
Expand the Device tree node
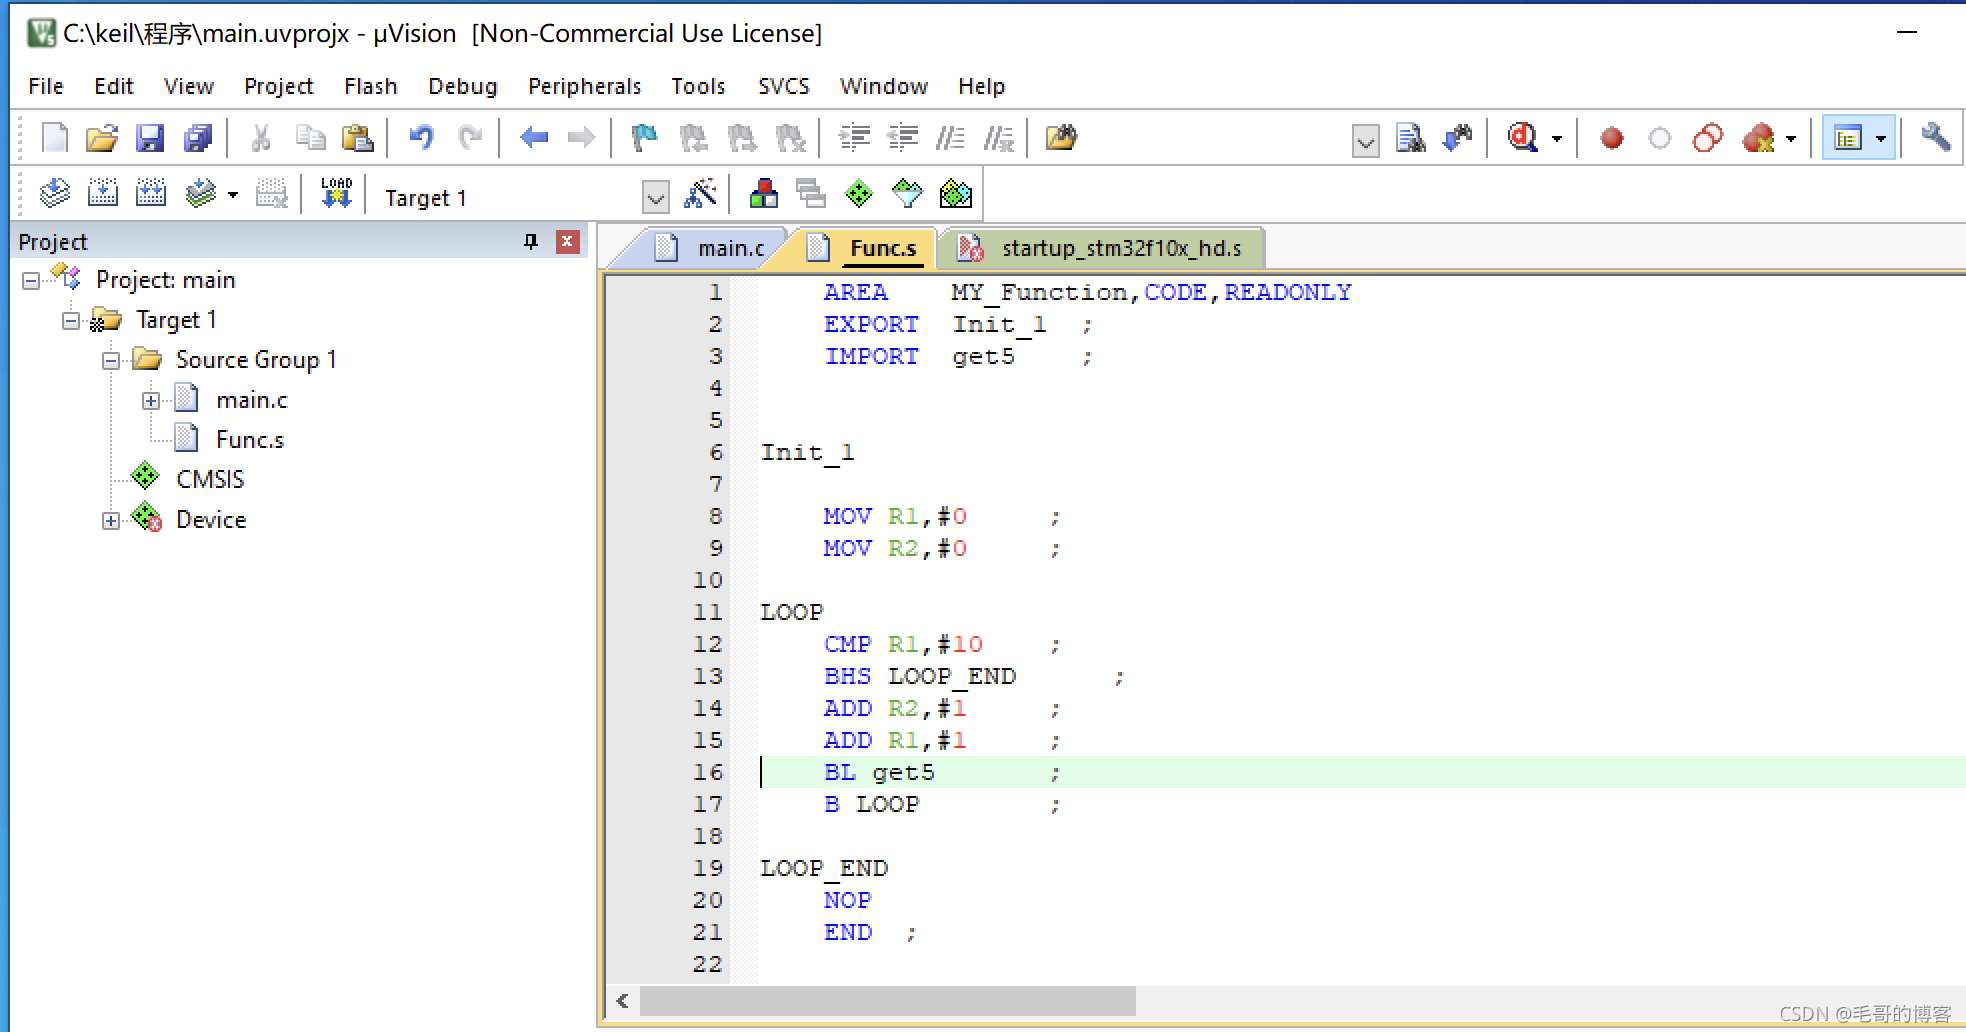tap(110, 521)
